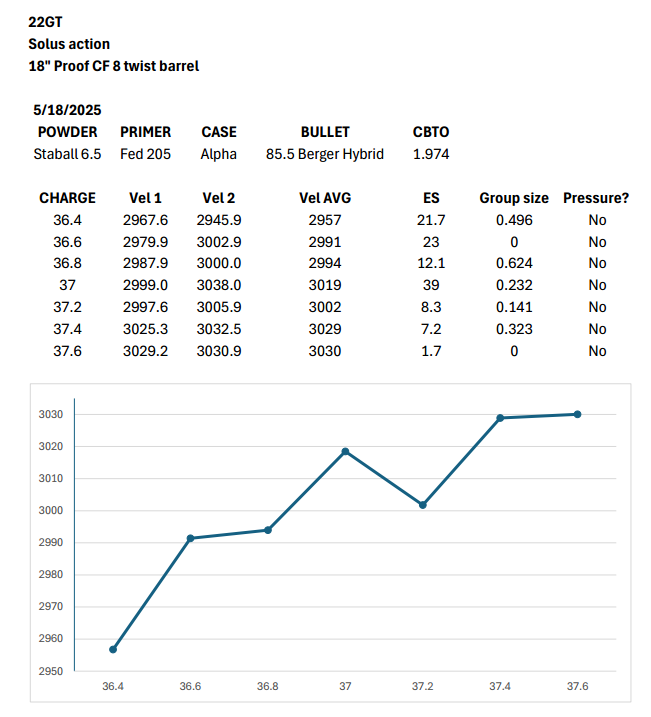651x717 pixels.
Task: Select the date cell 5/18/2025
Action: tap(67, 110)
